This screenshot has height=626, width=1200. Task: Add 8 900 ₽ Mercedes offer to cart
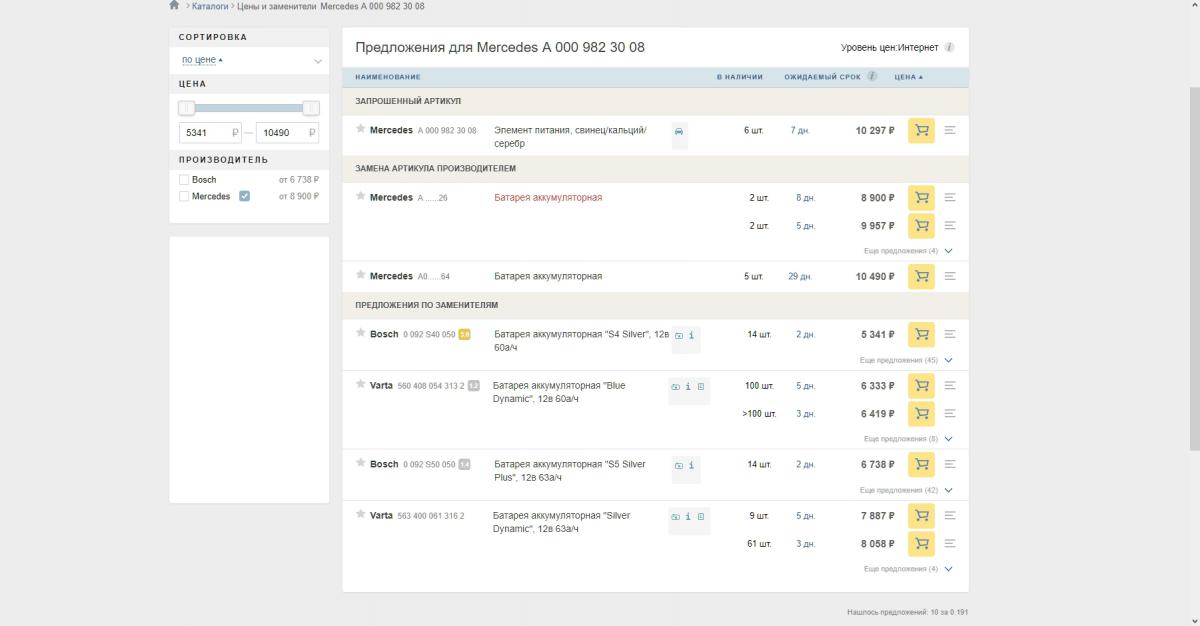(x=921, y=198)
